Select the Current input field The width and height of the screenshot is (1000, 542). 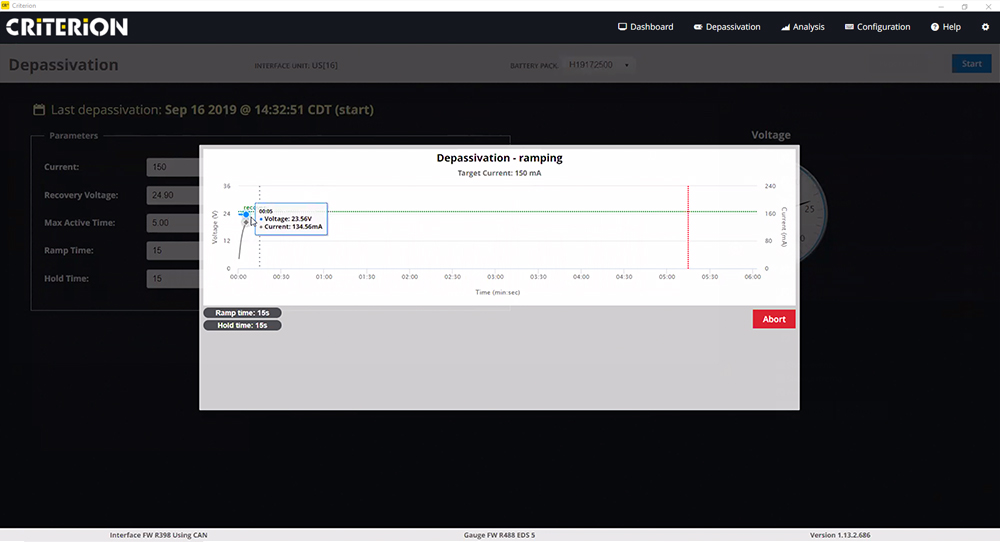tap(172, 167)
